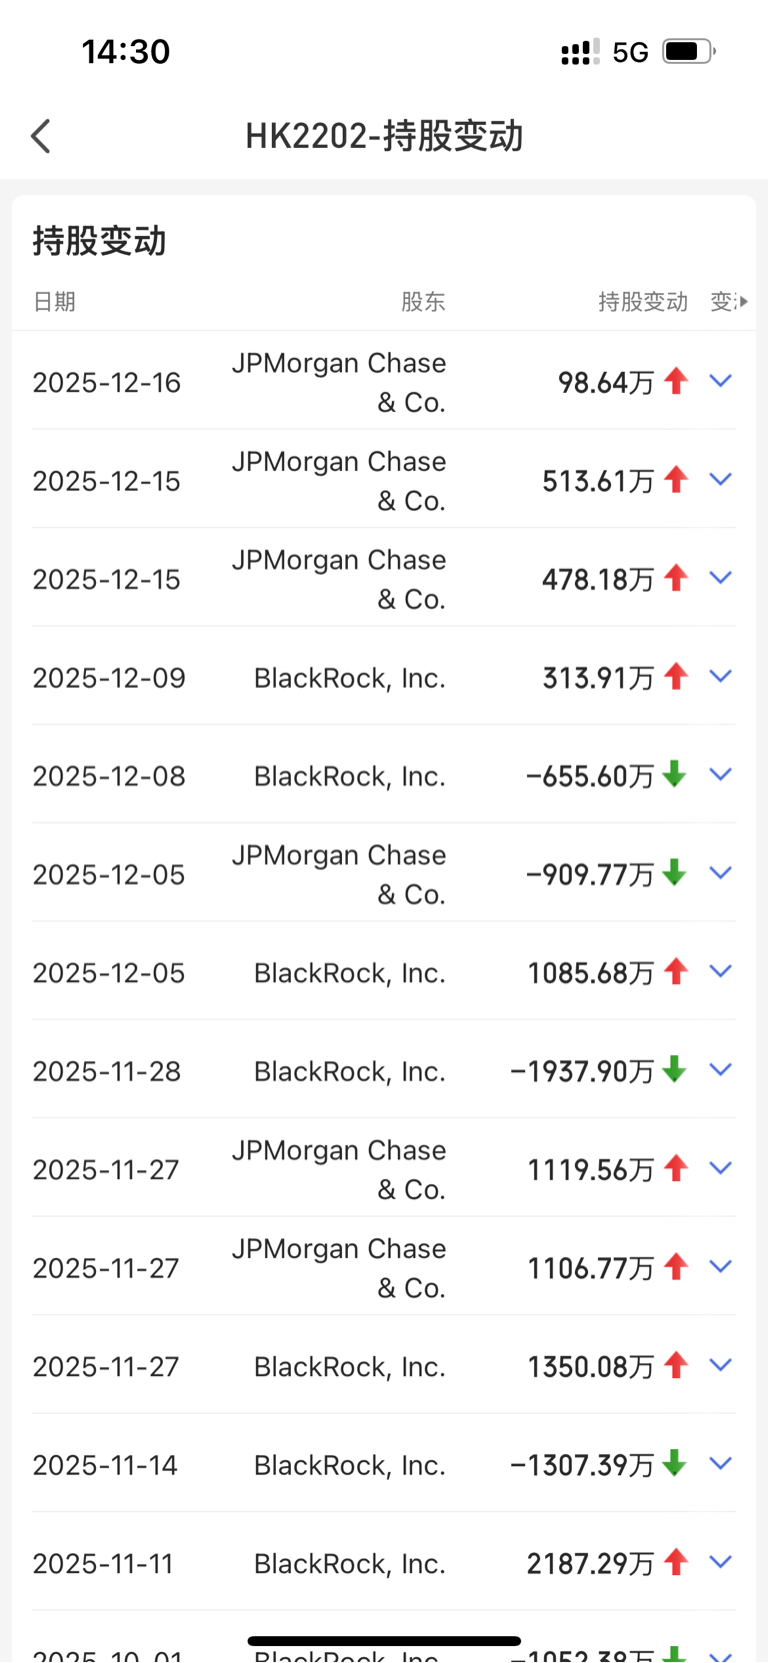Tap red up arrow beside 98.64万
This screenshot has width=768, height=1663.
676,381
